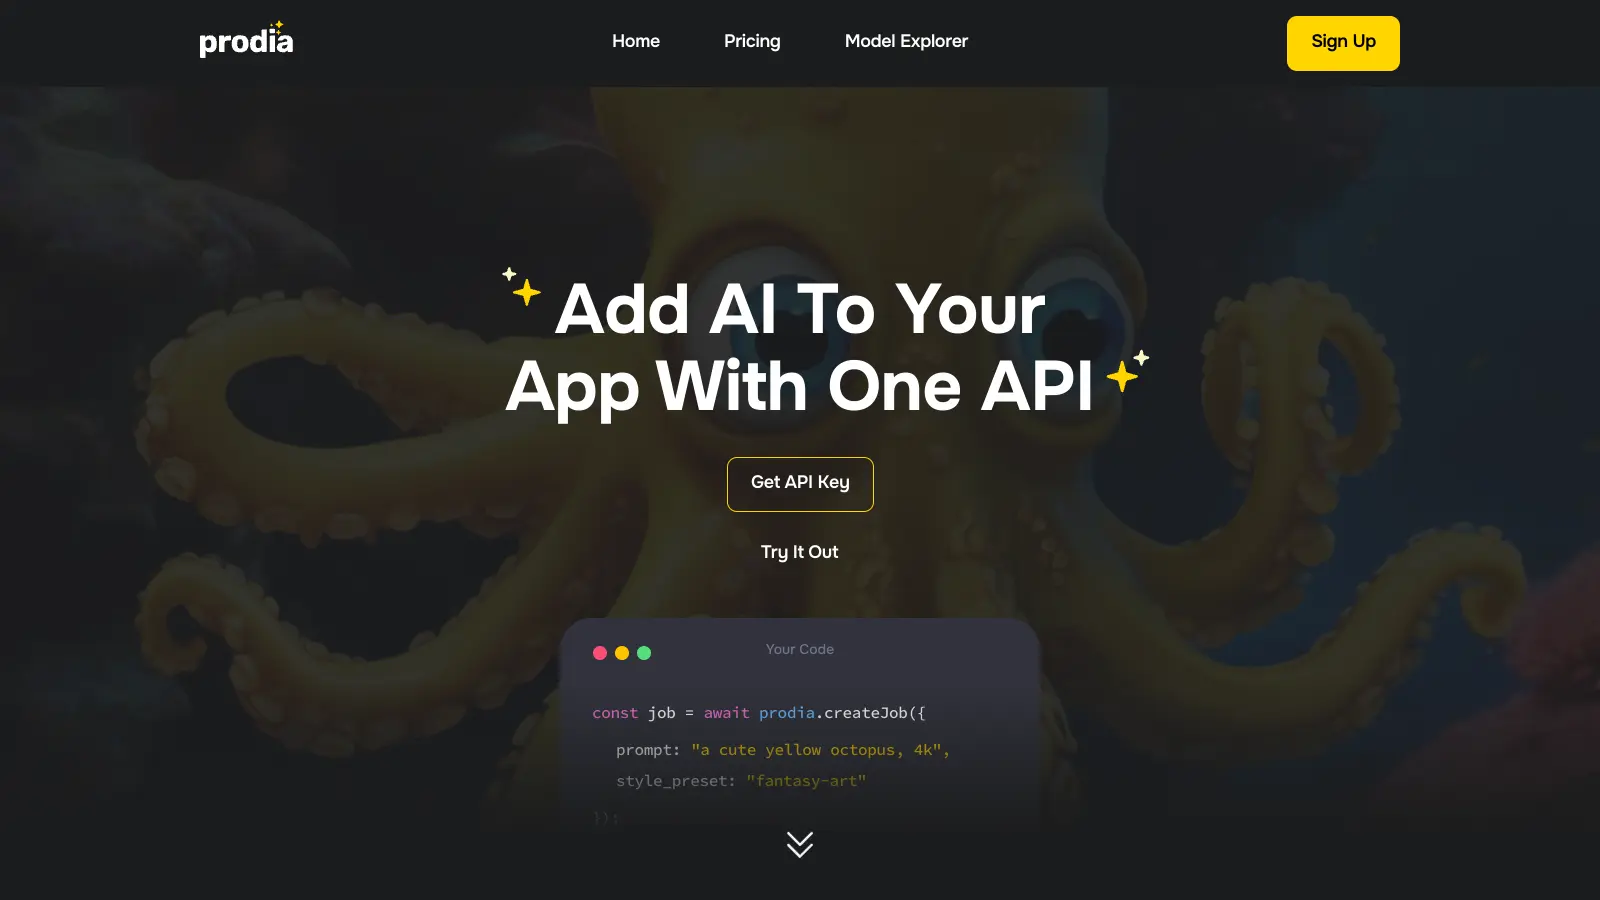Click the 'App With One API' headline text
Image resolution: width=1600 pixels, height=900 pixels.
click(x=800, y=386)
